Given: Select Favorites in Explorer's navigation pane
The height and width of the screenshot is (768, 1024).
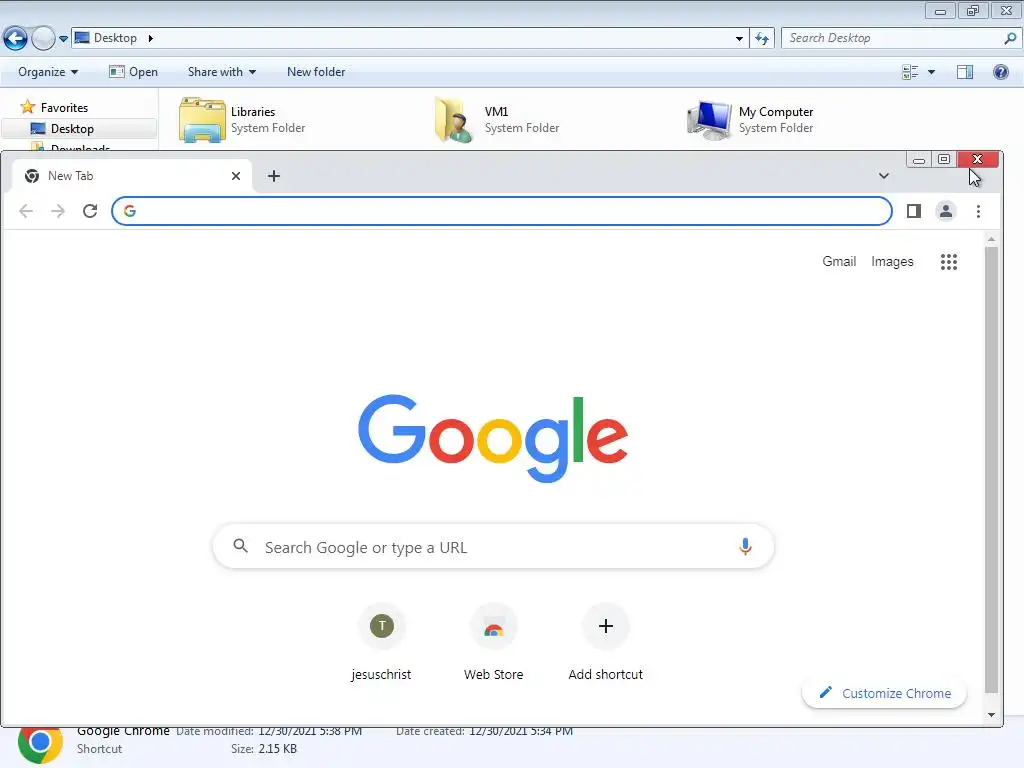Looking at the screenshot, I should 64,107.
